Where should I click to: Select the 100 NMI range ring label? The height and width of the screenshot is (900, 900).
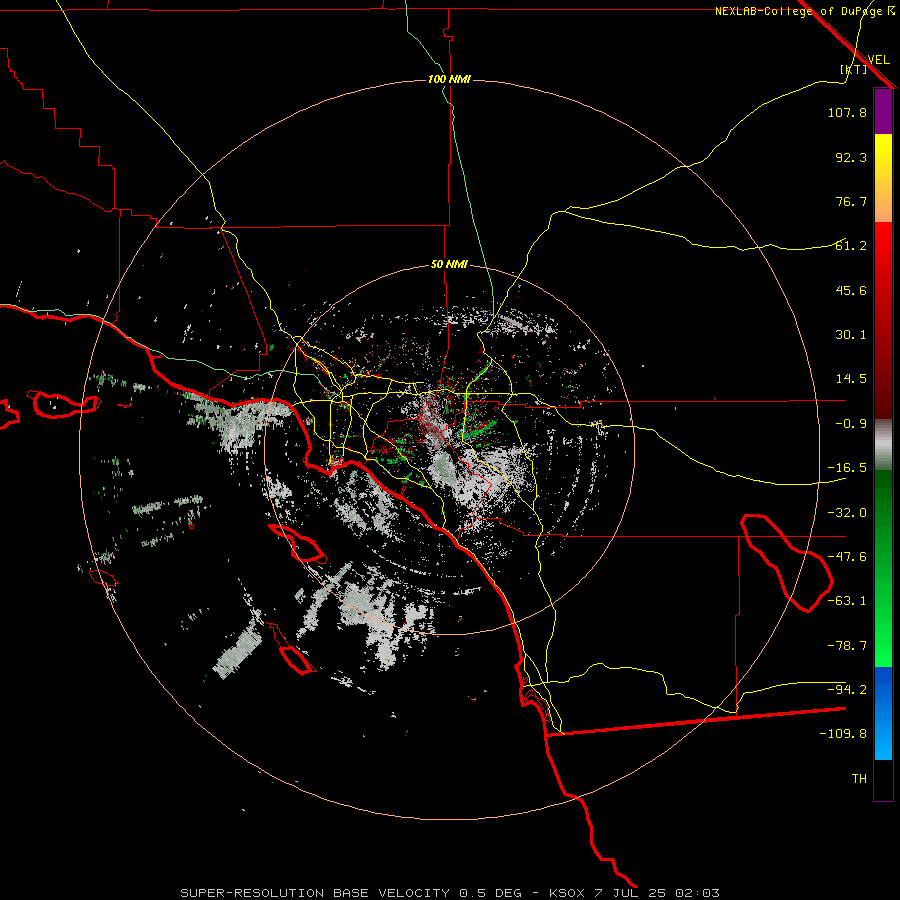(449, 79)
